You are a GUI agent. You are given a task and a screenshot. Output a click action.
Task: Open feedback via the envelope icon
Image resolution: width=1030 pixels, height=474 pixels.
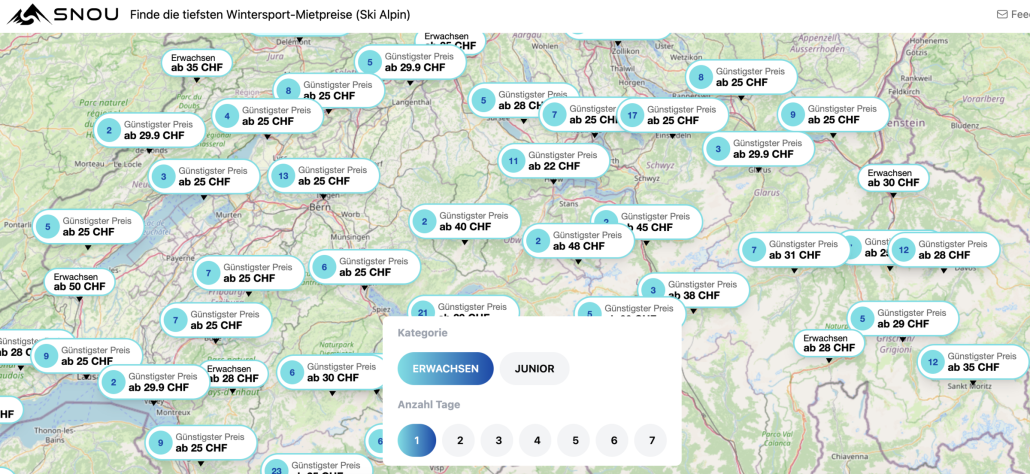[x=1002, y=15]
